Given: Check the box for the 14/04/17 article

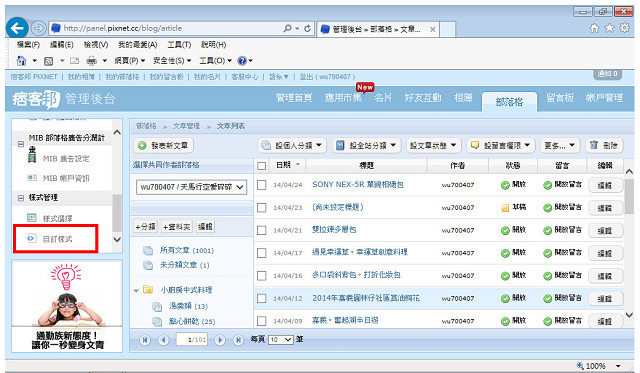Looking at the screenshot, I should click(262, 253).
